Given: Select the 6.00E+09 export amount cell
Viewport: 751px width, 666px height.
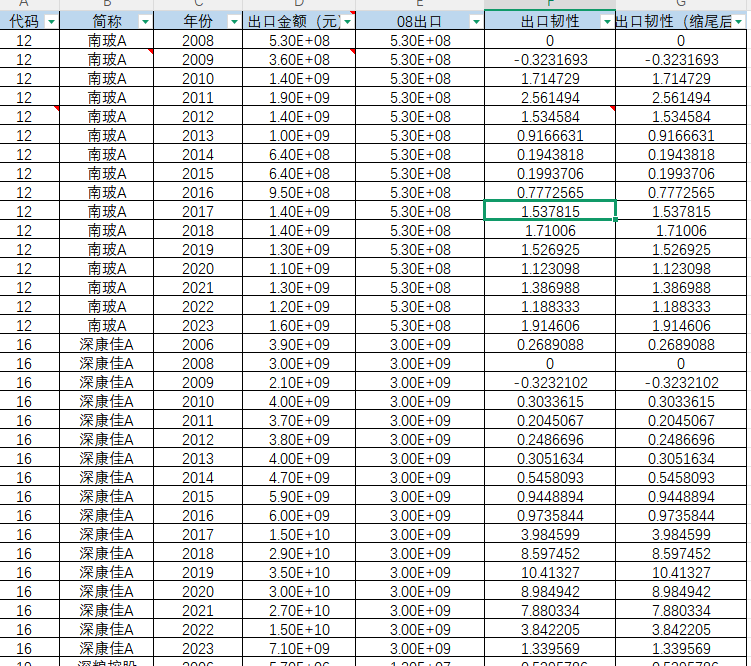Looking at the screenshot, I should [299, 515].
